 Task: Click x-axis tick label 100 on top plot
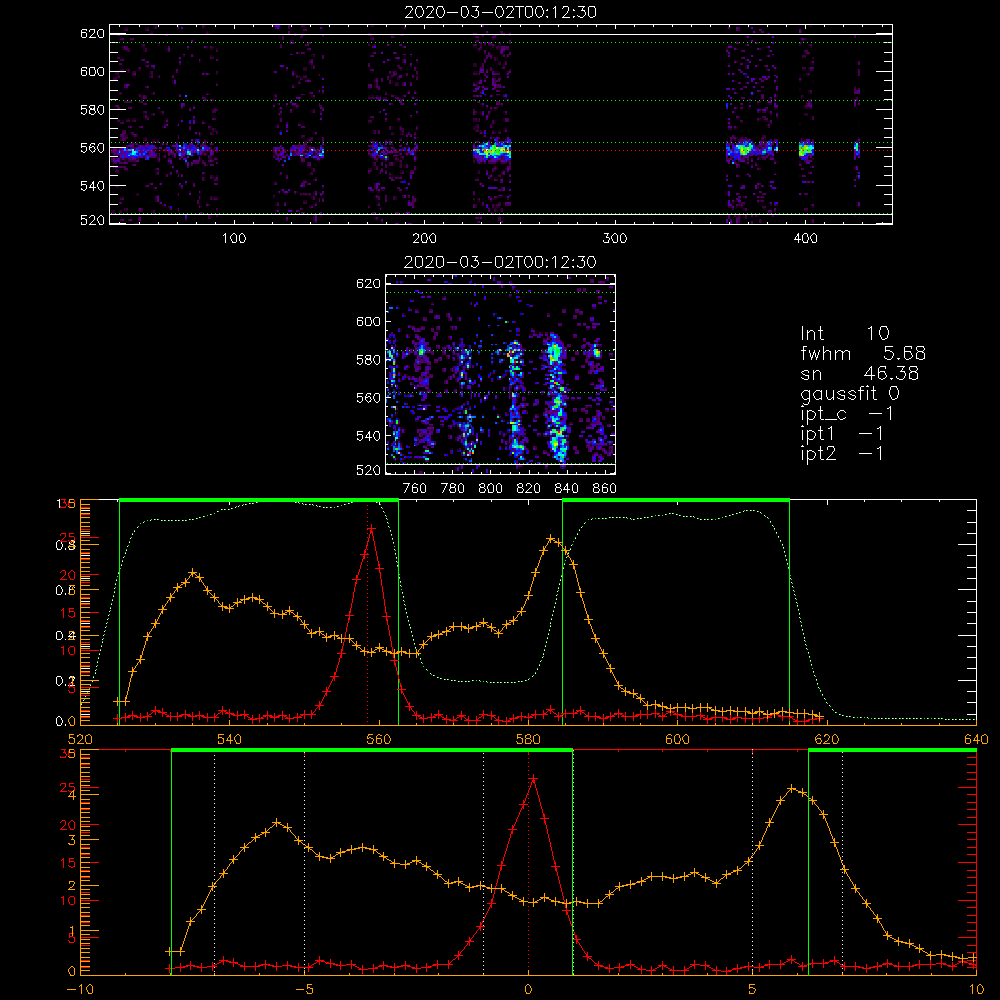coord(233,239)
